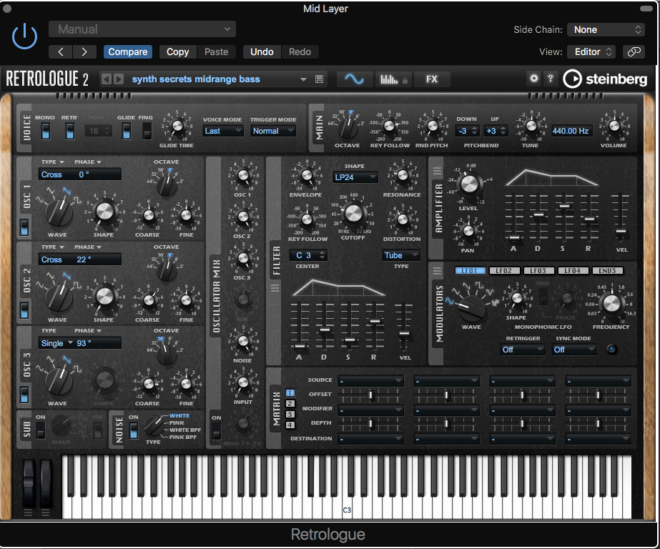Click the Tune field showing 440.00 Hz

pyautogui.click(x=573, y=130)
